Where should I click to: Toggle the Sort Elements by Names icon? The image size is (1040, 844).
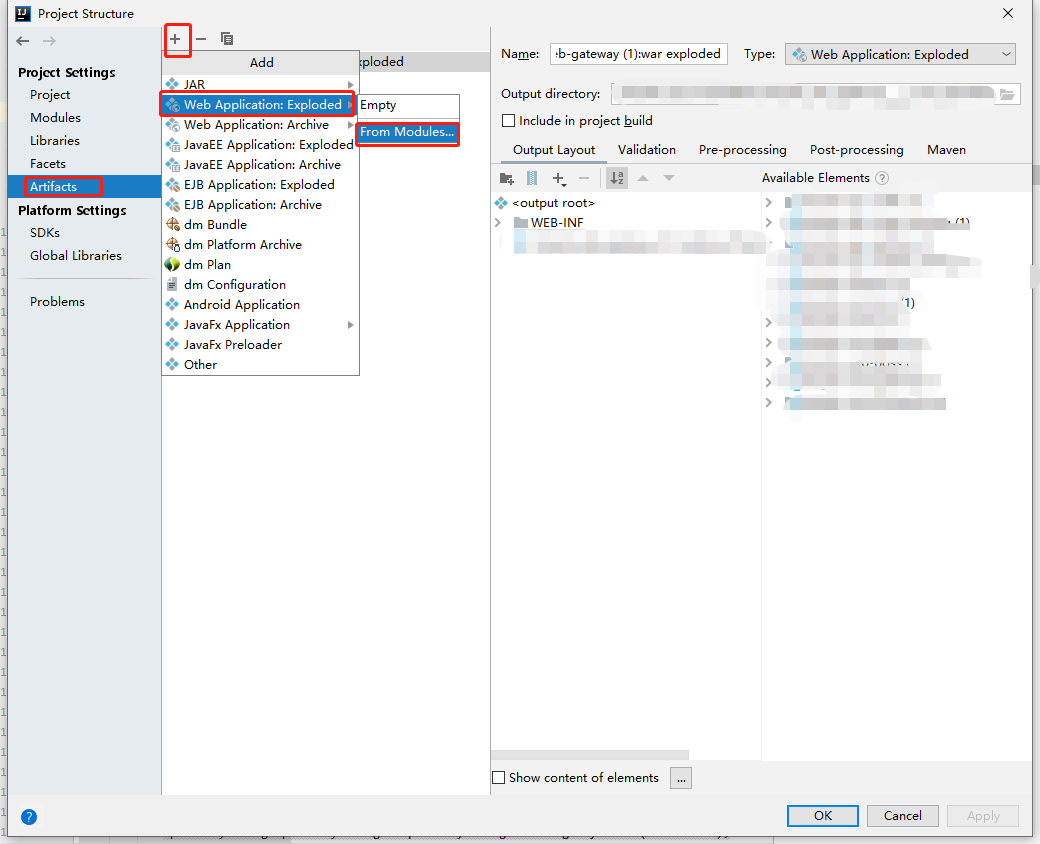tap(617, 178)
